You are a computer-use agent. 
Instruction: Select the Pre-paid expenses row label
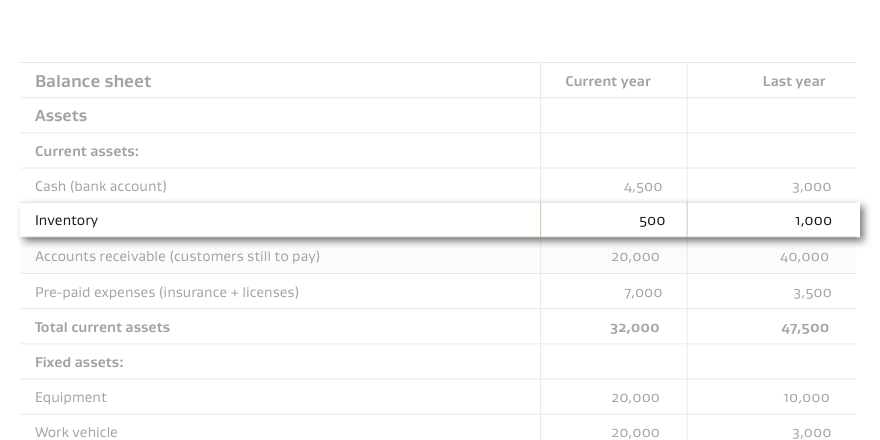tap(166, 292)
